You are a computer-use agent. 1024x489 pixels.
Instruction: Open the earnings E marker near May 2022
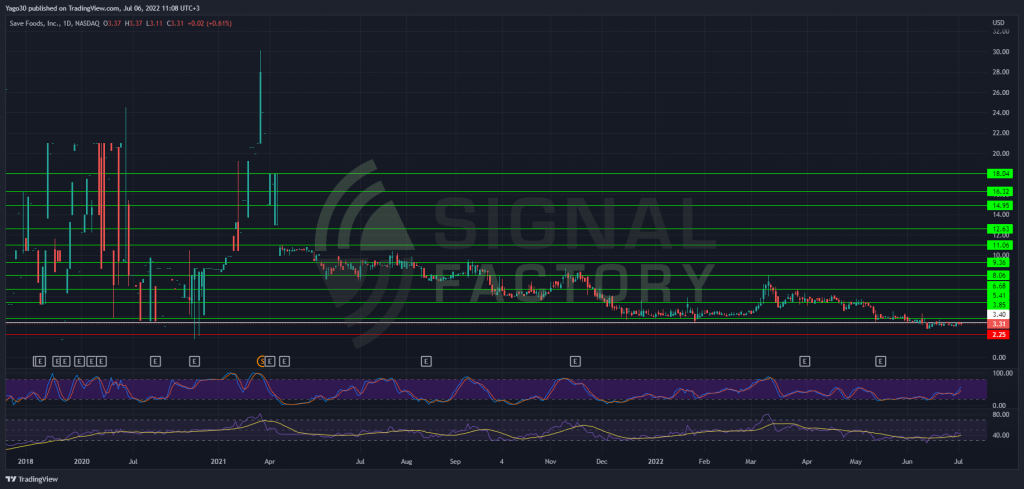click(x=880, y=360)
